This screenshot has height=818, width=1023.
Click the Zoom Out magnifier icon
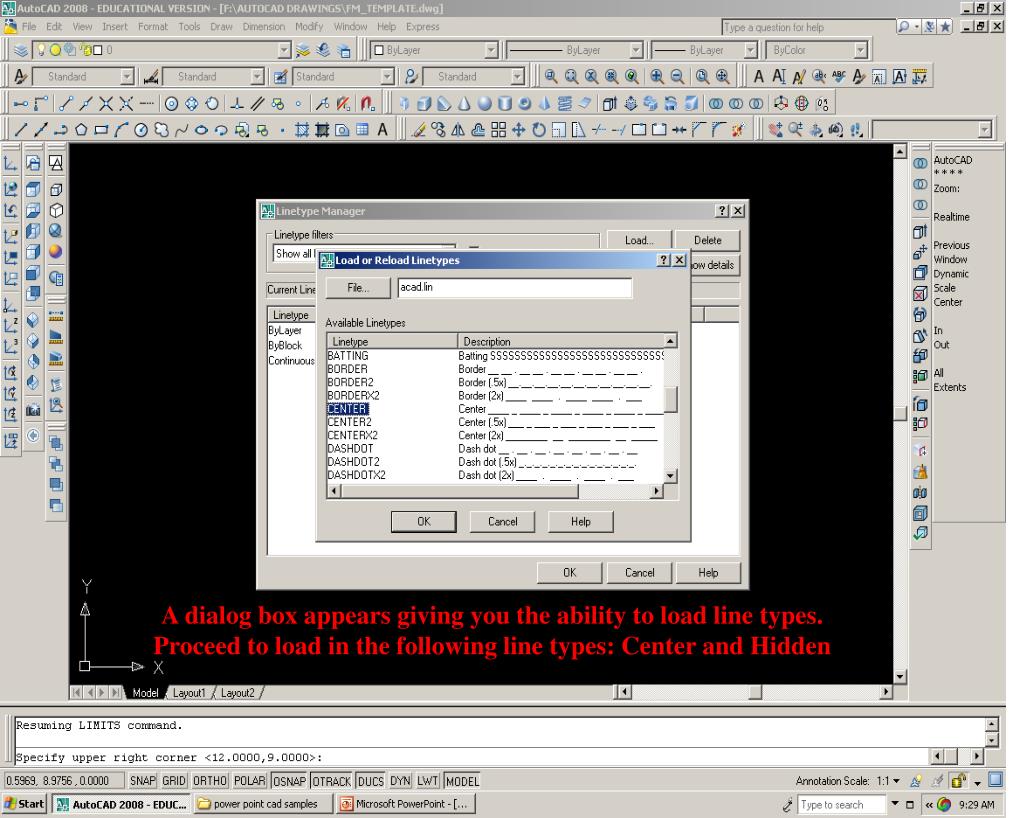[x=677, y=76]
